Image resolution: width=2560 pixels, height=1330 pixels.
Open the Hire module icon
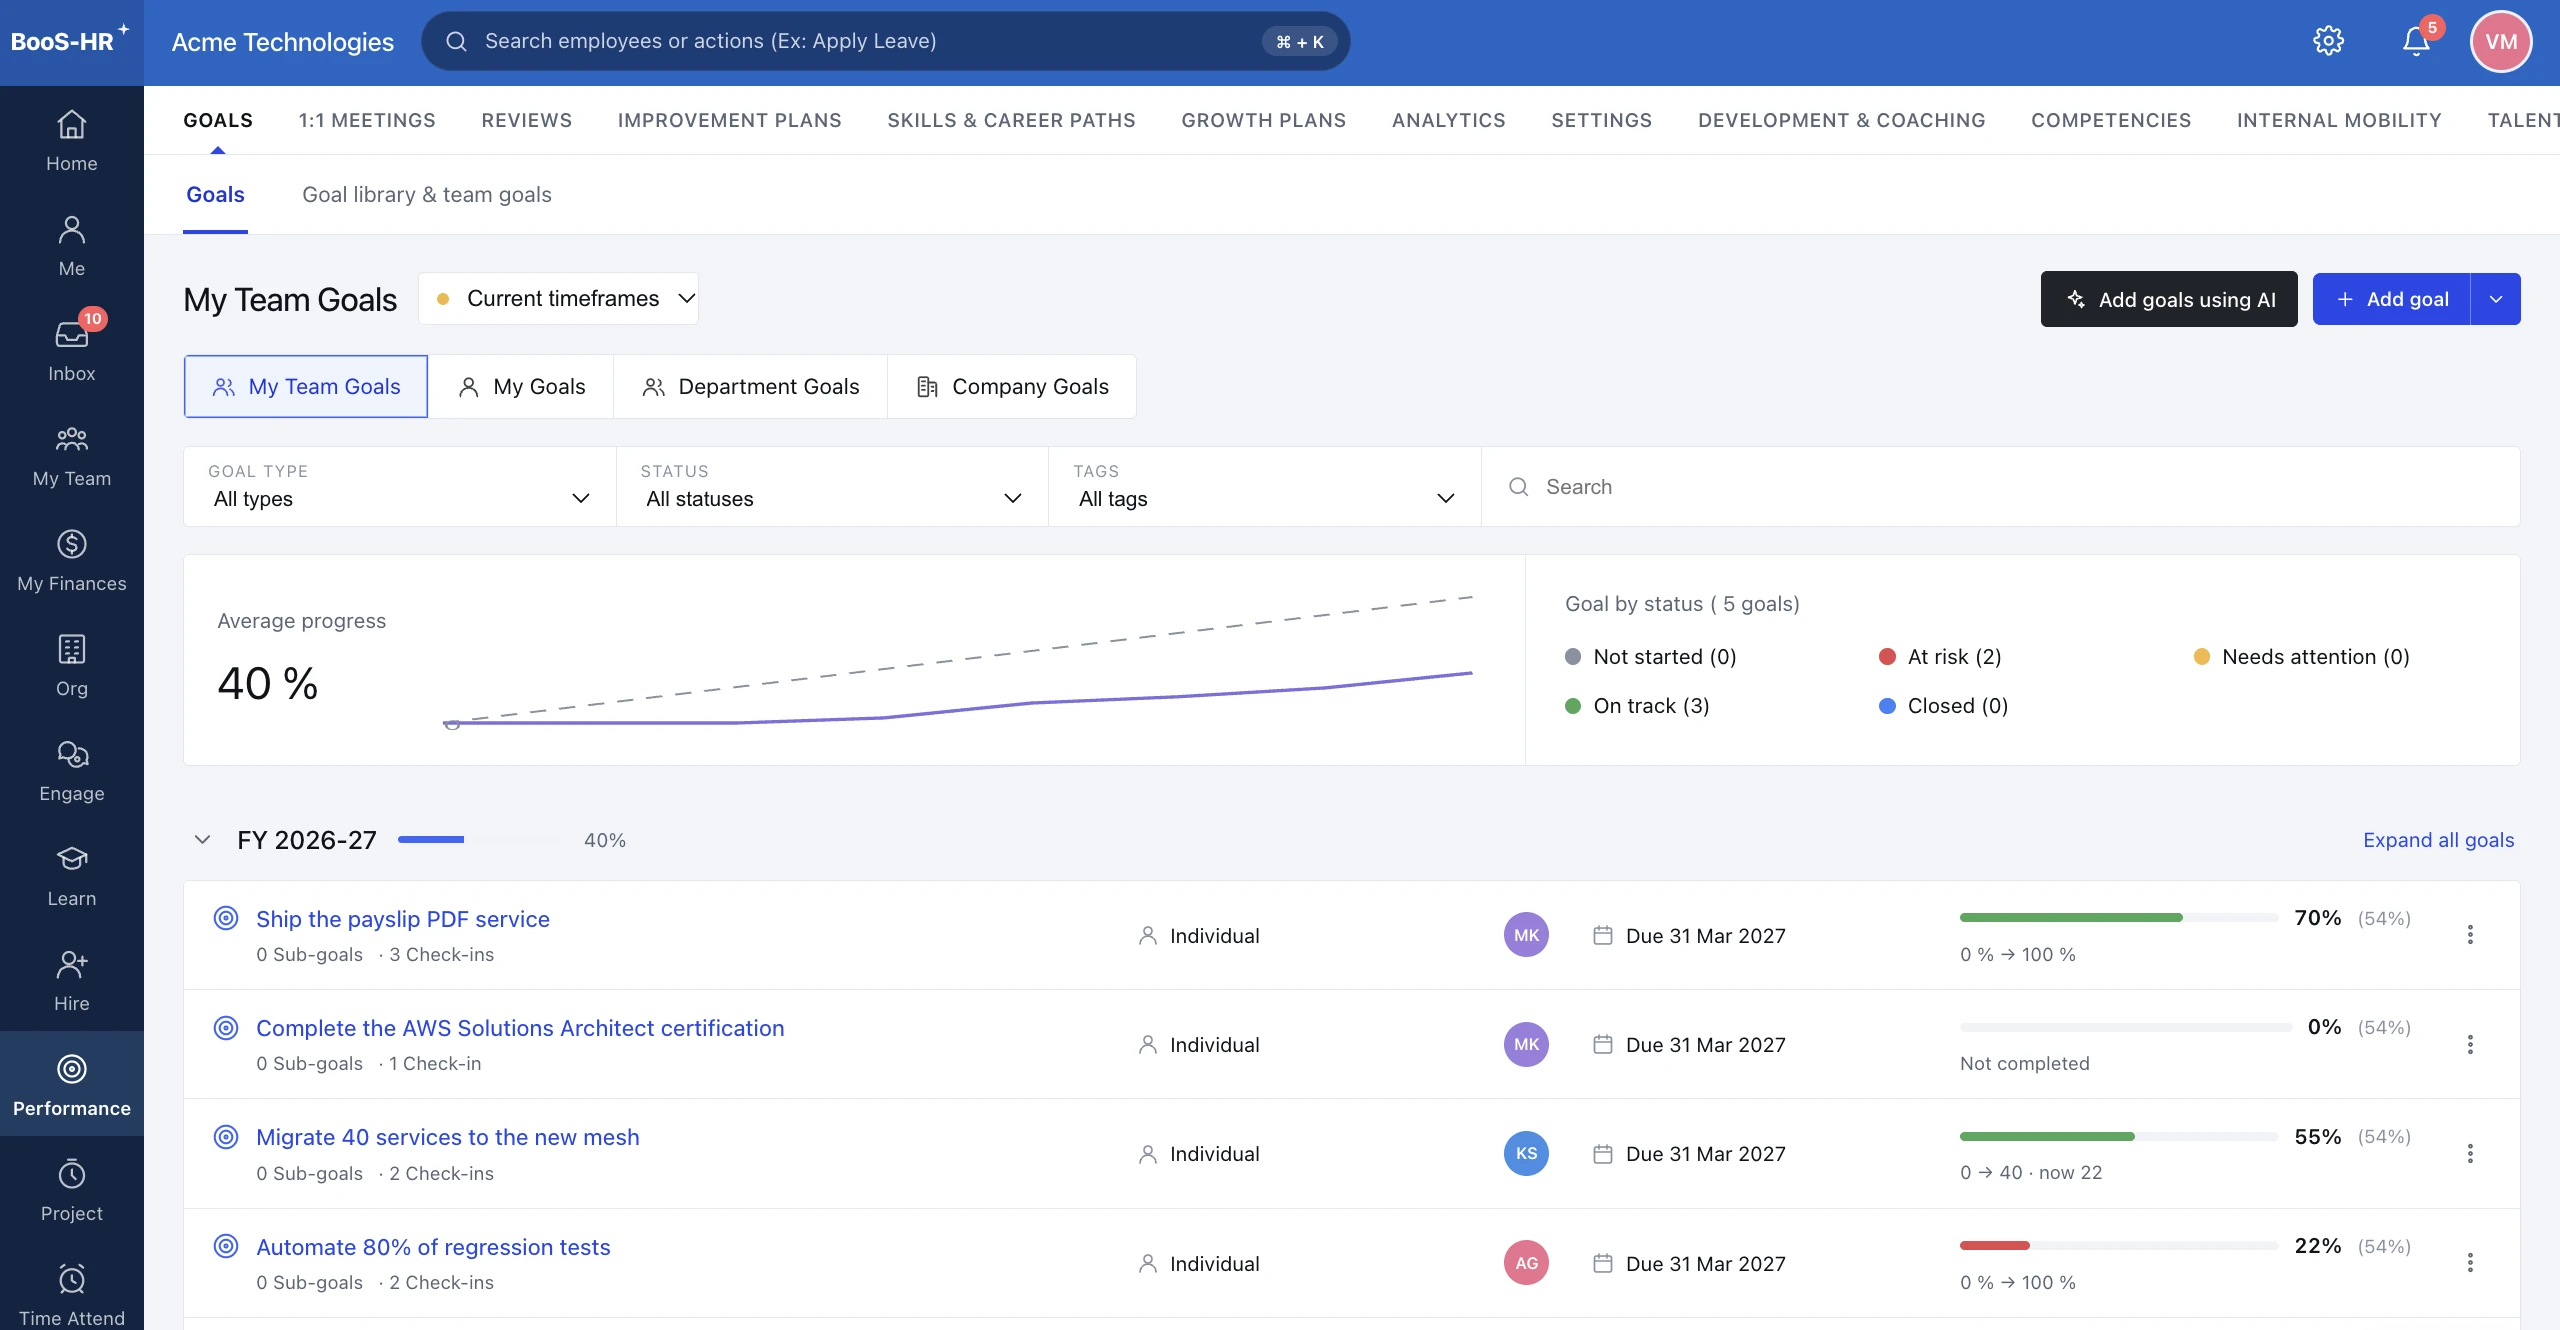[x=72, y=964]
